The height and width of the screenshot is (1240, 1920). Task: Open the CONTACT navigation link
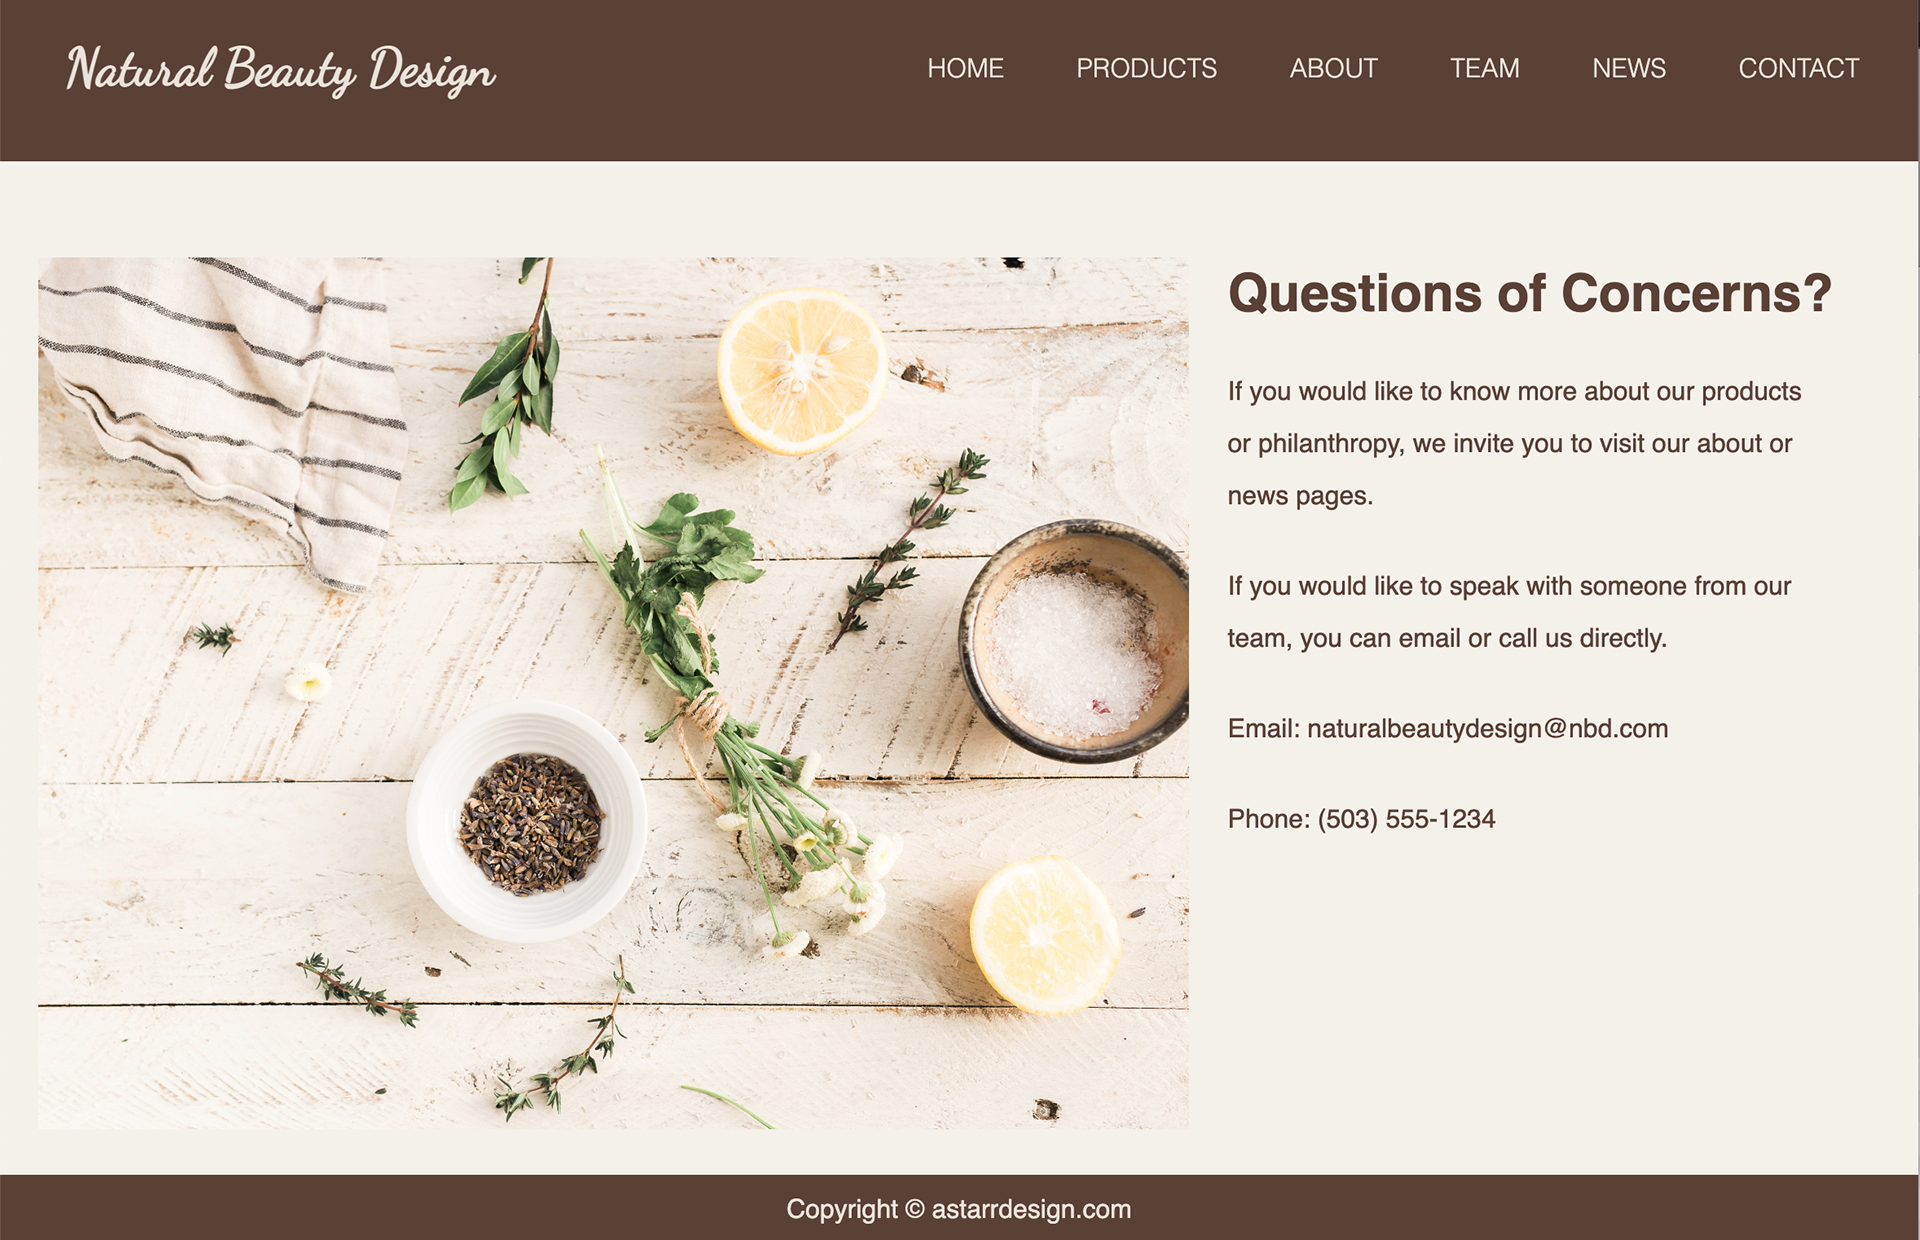pyautogui.click(x=1798, y=68)
